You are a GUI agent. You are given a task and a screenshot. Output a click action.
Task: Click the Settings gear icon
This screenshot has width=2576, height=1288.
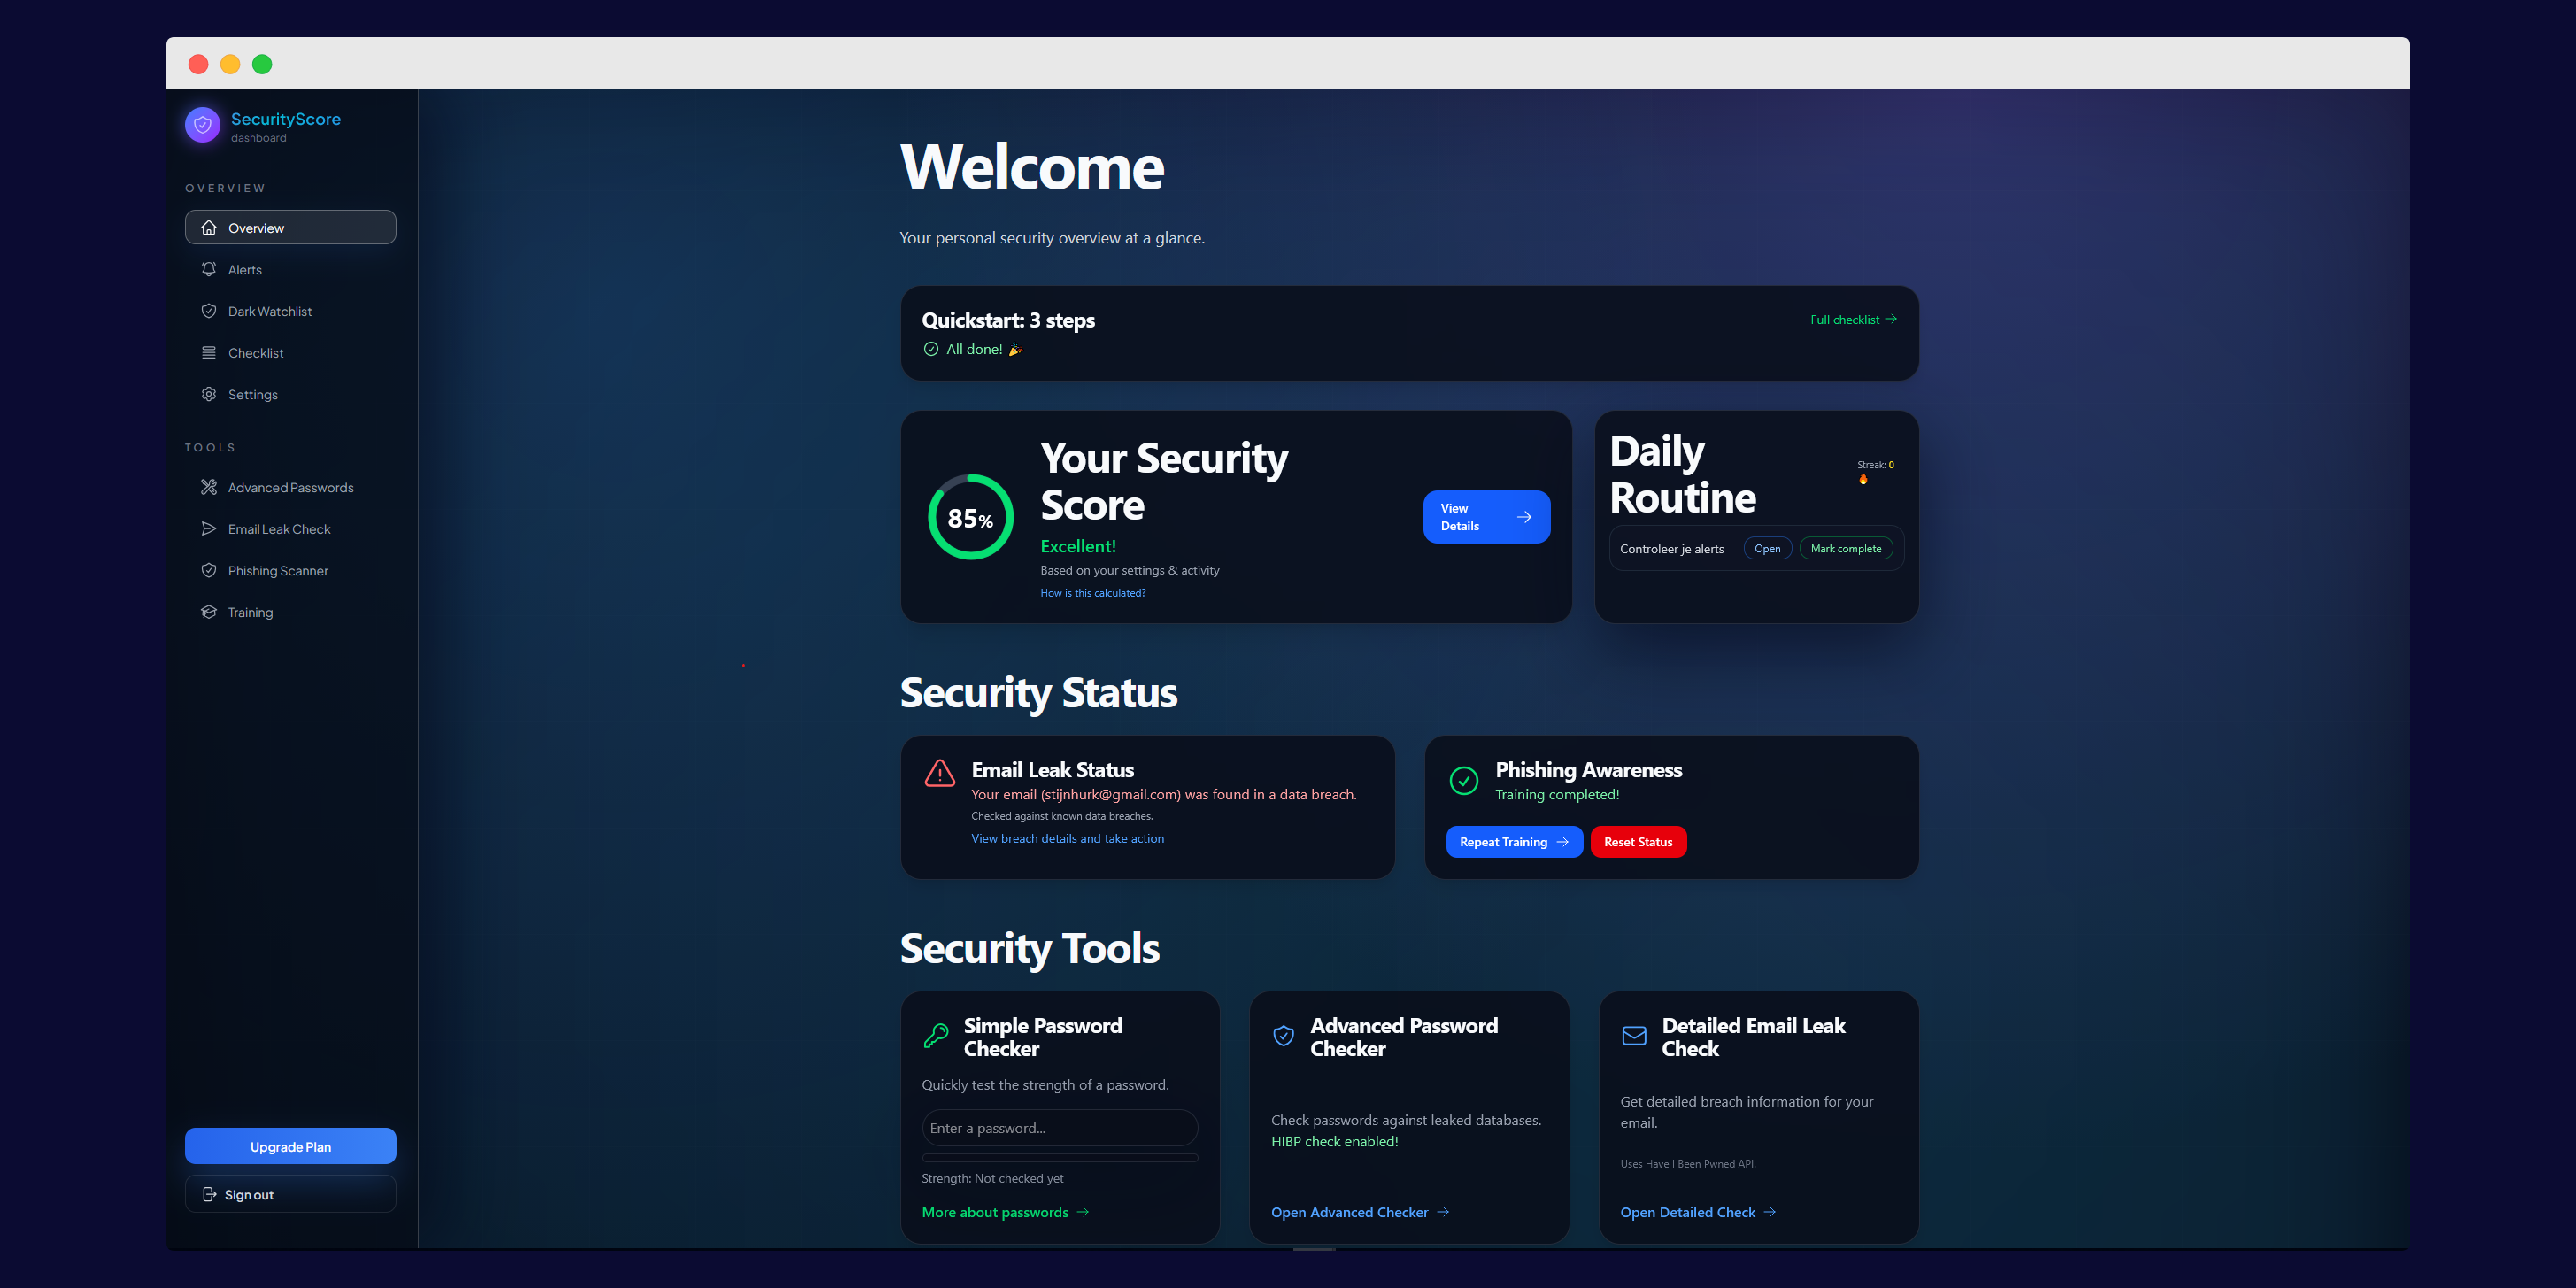click(209, 394)
